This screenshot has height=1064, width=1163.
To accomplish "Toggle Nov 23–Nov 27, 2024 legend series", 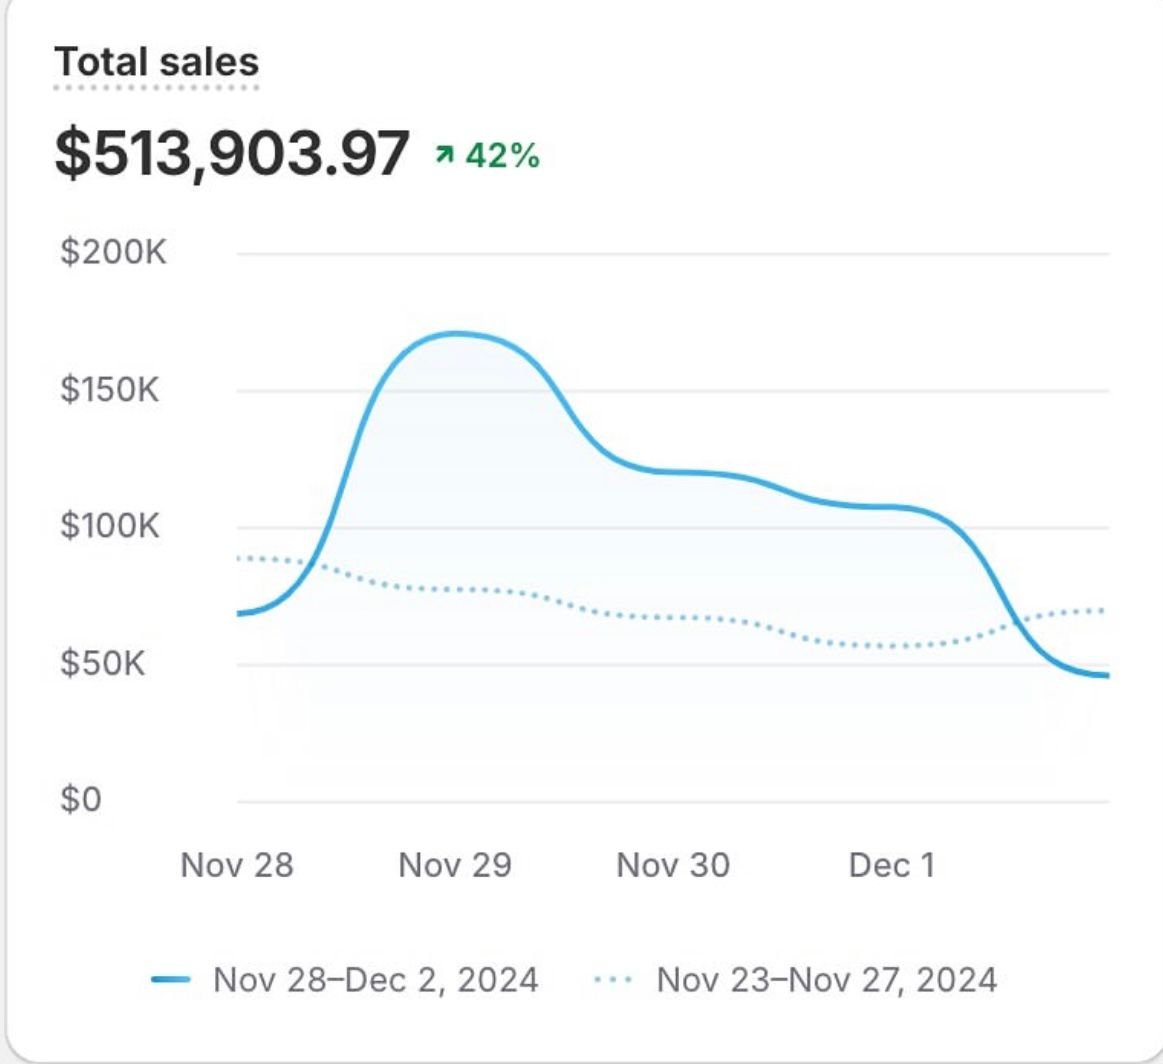I will 826,979.
